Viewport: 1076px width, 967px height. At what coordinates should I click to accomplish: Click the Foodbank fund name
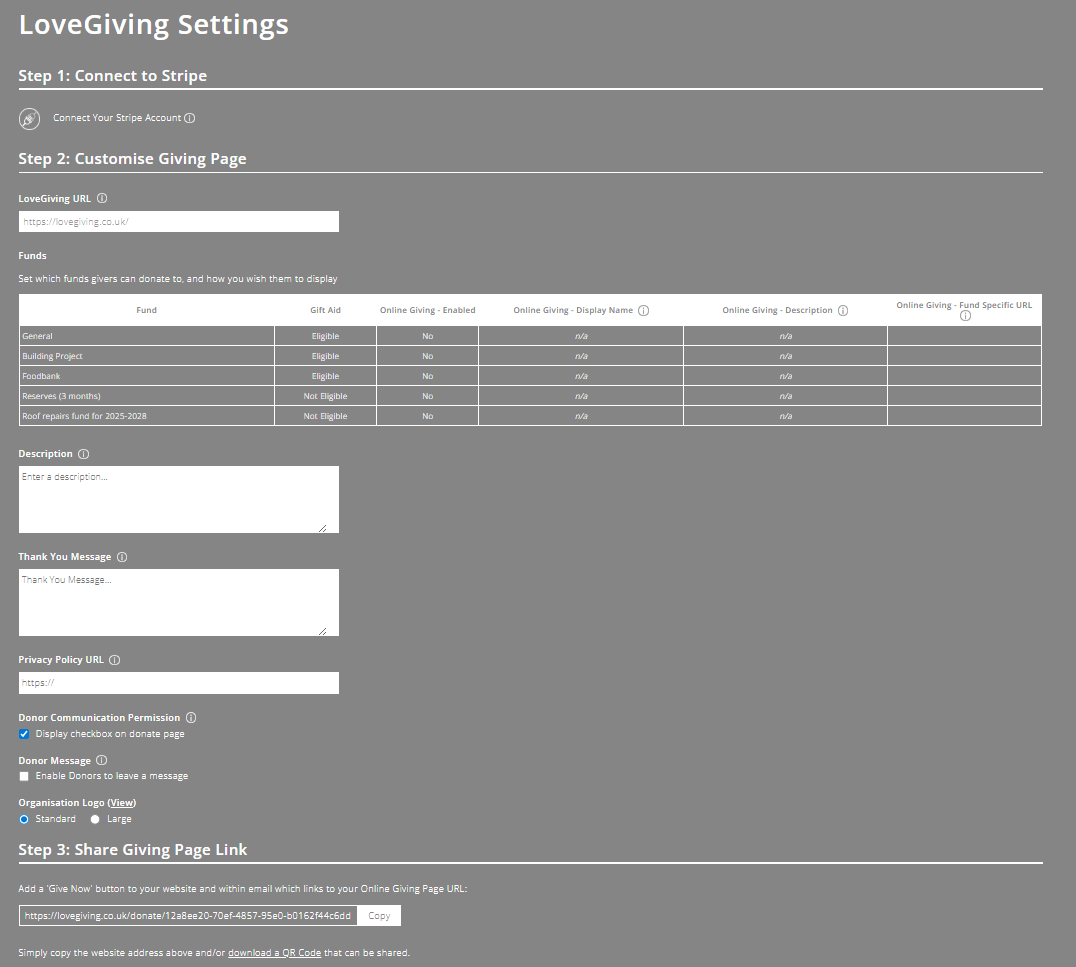[x=41, y=376]
